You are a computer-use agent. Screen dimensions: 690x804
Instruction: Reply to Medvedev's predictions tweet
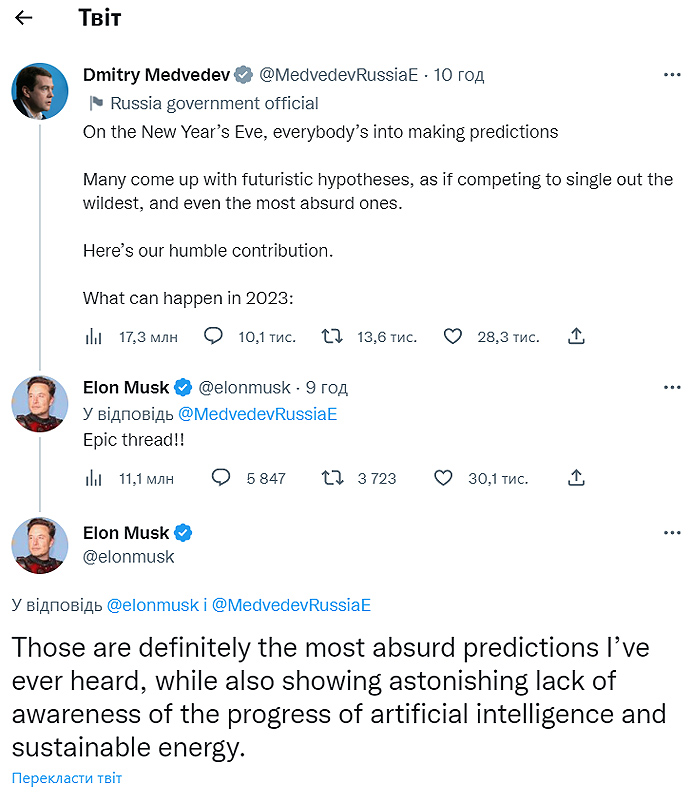coord(213,337)
